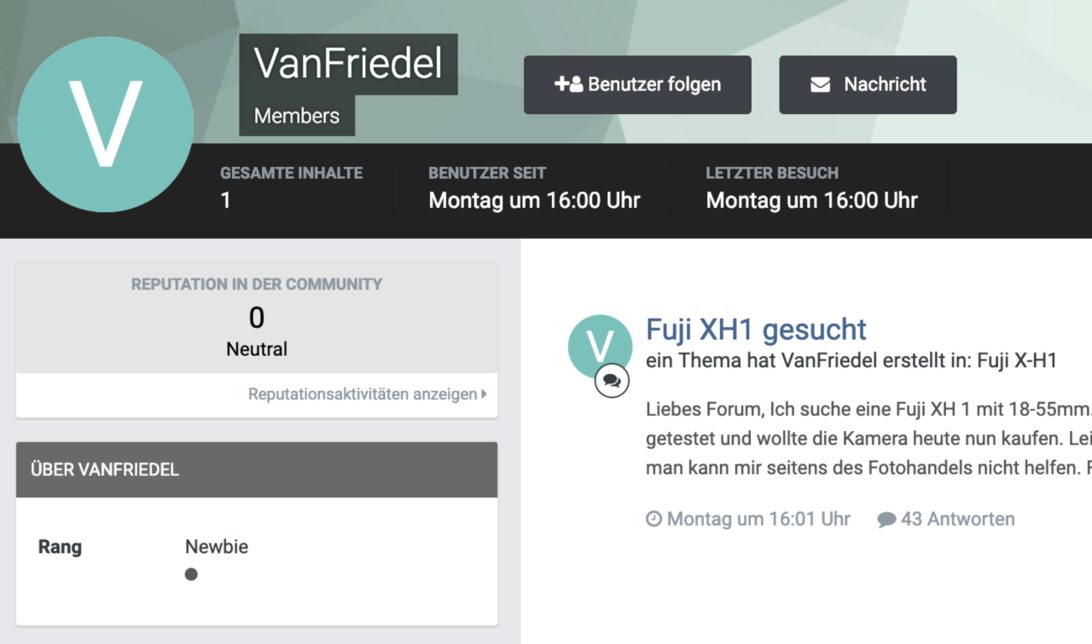The image size is (1092, 644).
Task: Open the 43 Antworten replies link
Action: pos(957,519)
